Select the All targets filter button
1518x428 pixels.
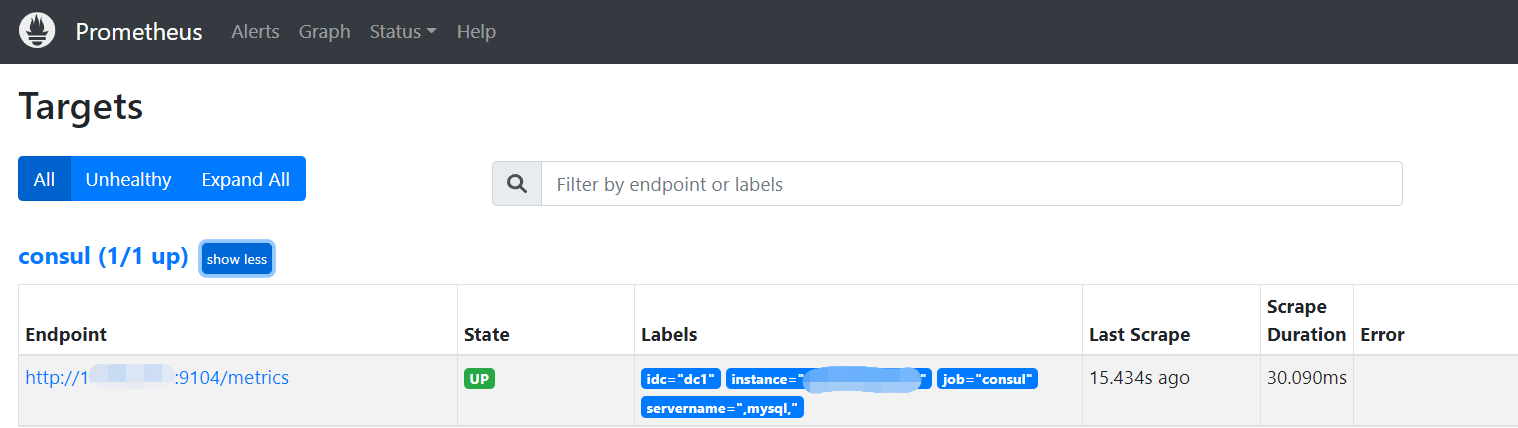pyautogui.click(x=44, y=179)
